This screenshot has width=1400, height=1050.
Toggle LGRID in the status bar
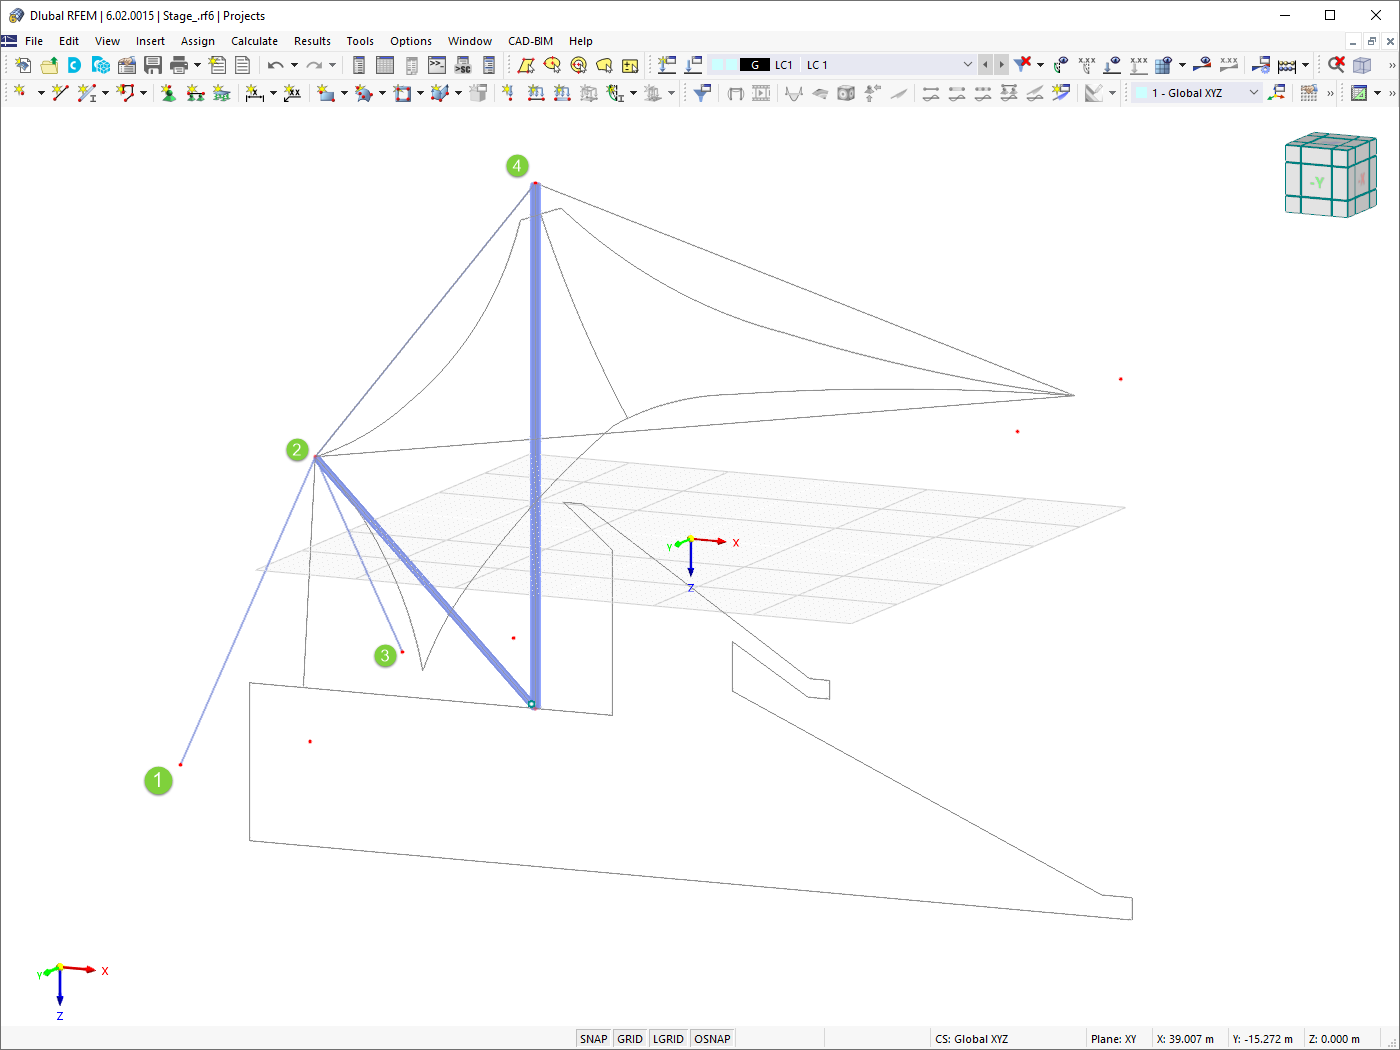coord(668,1039)
